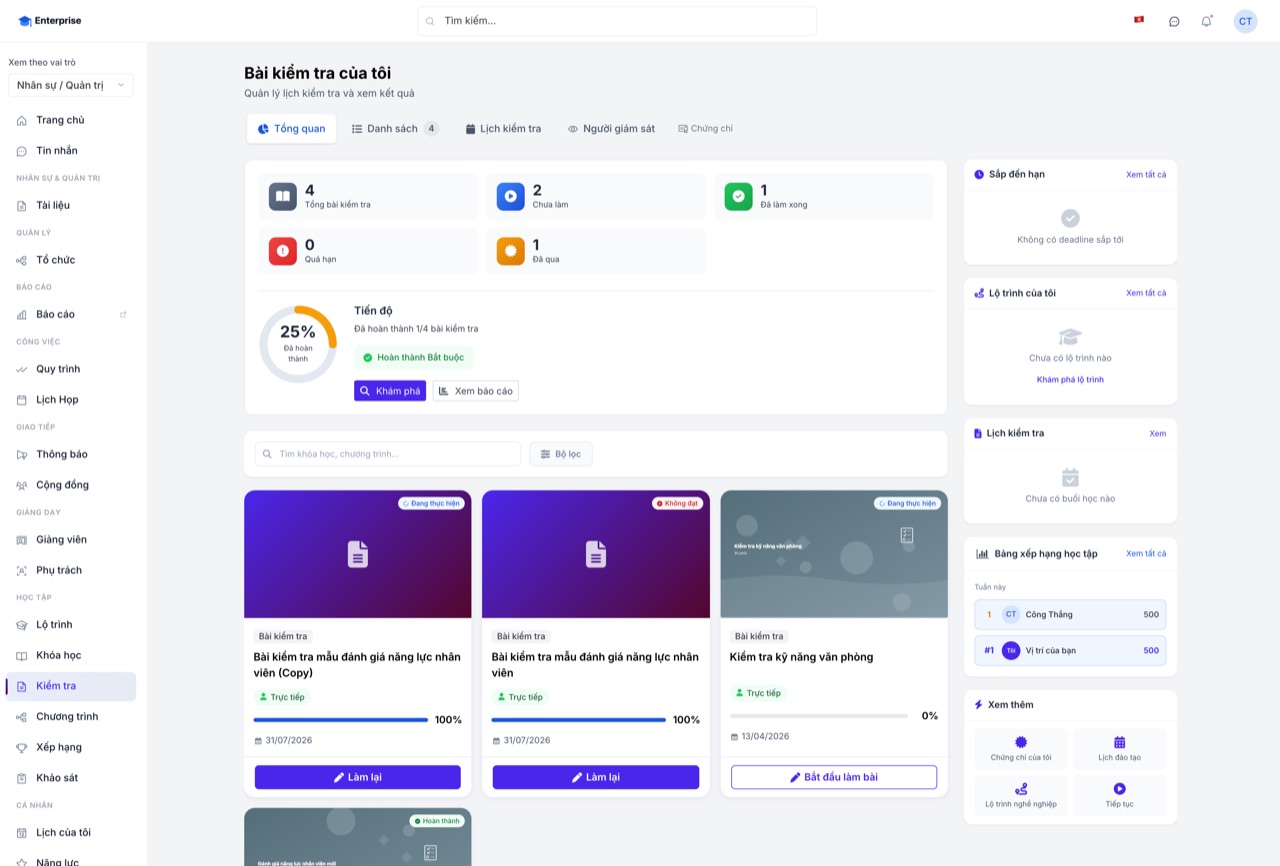Click the Phụ trách sidebar icon

click(22, 570)
